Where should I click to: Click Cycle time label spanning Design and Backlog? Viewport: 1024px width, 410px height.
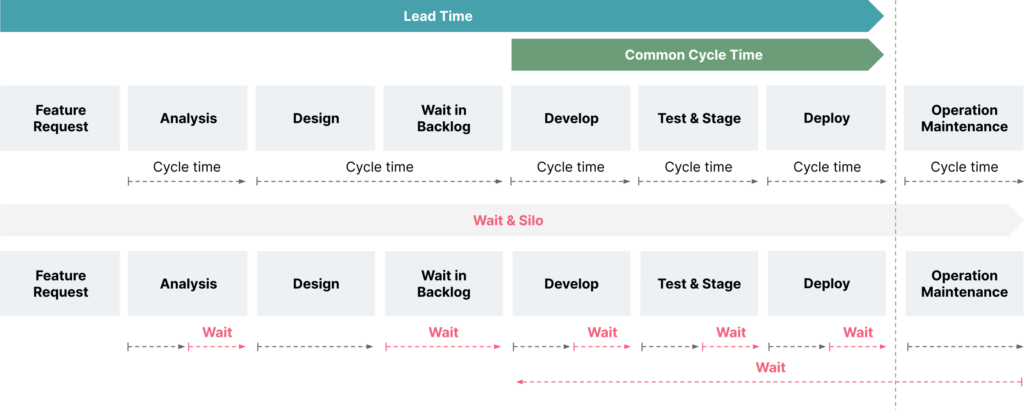pyautogui.click(x=379, y=167)
